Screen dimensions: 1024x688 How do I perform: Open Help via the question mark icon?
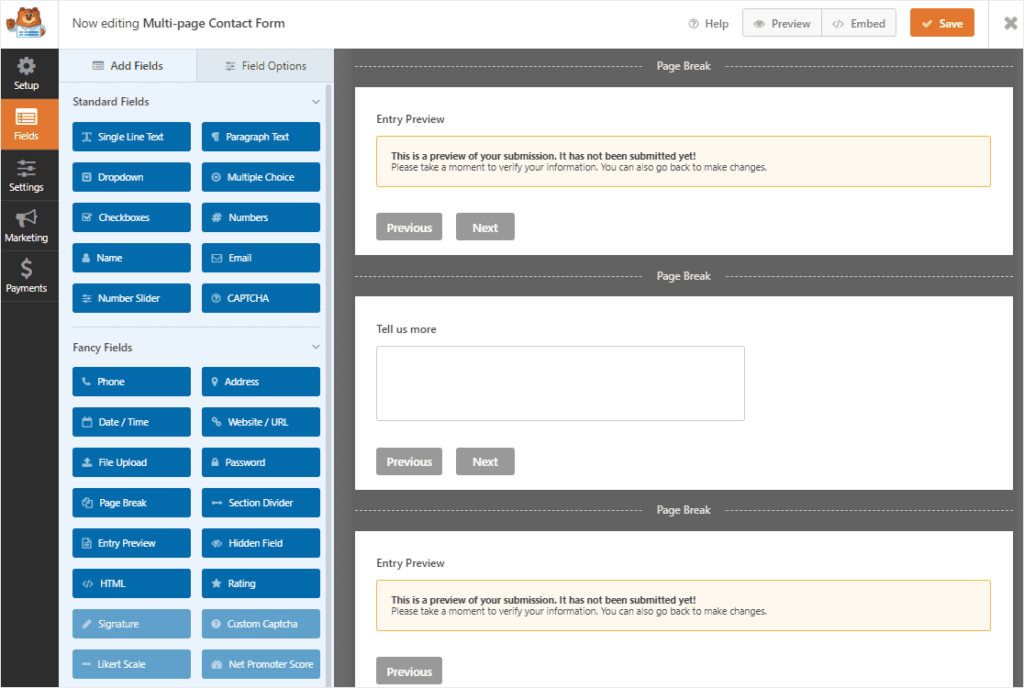tap(693, 23)
